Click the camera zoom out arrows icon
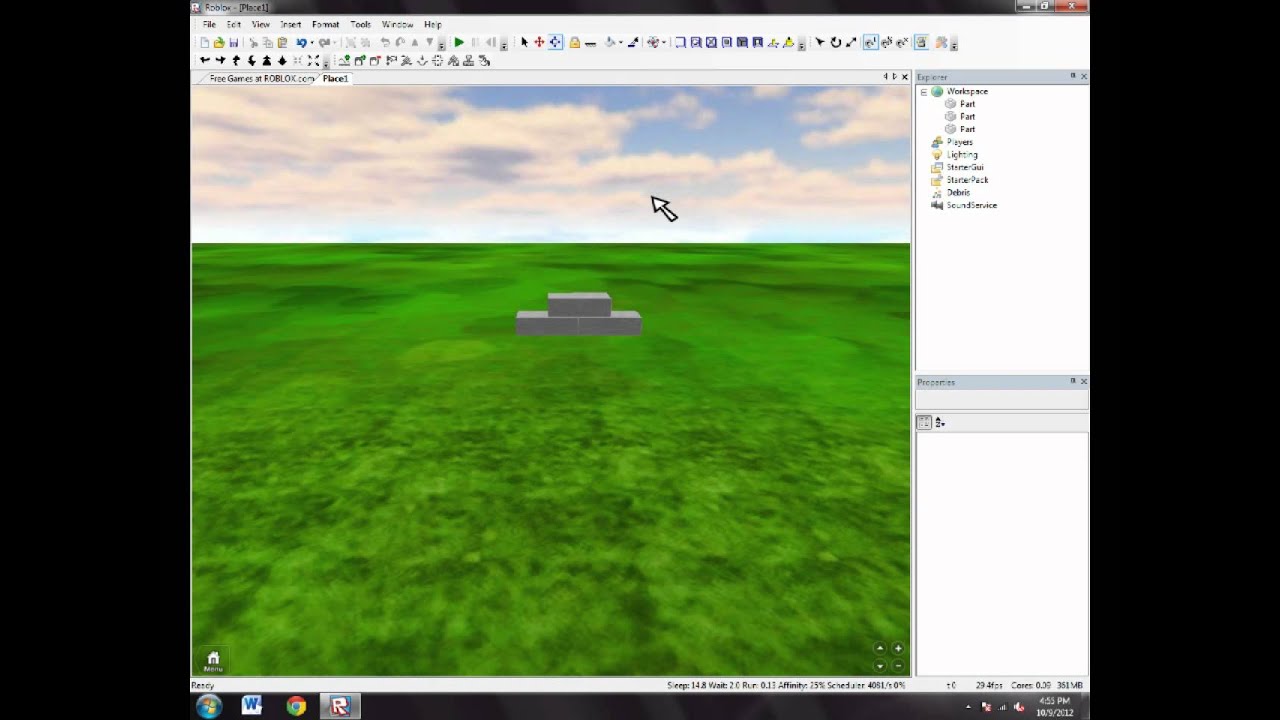 point(313,61)
